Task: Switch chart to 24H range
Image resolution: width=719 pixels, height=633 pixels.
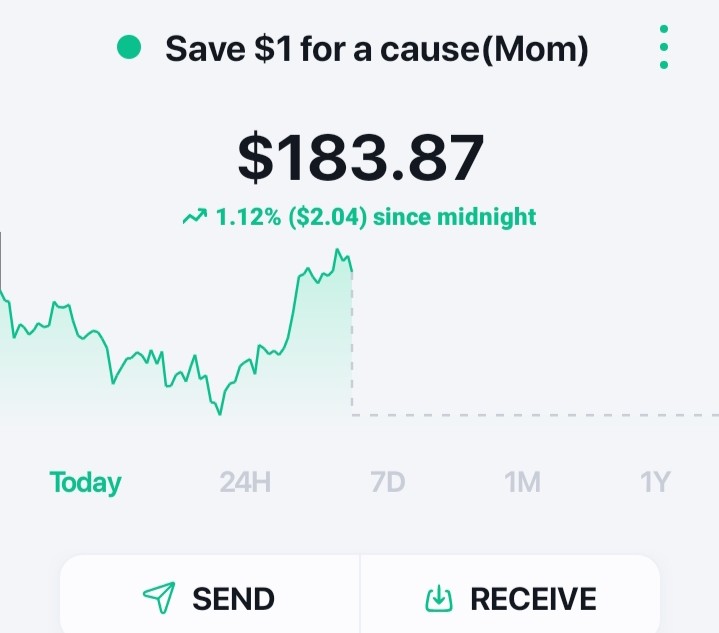Action: pos(245,482)
